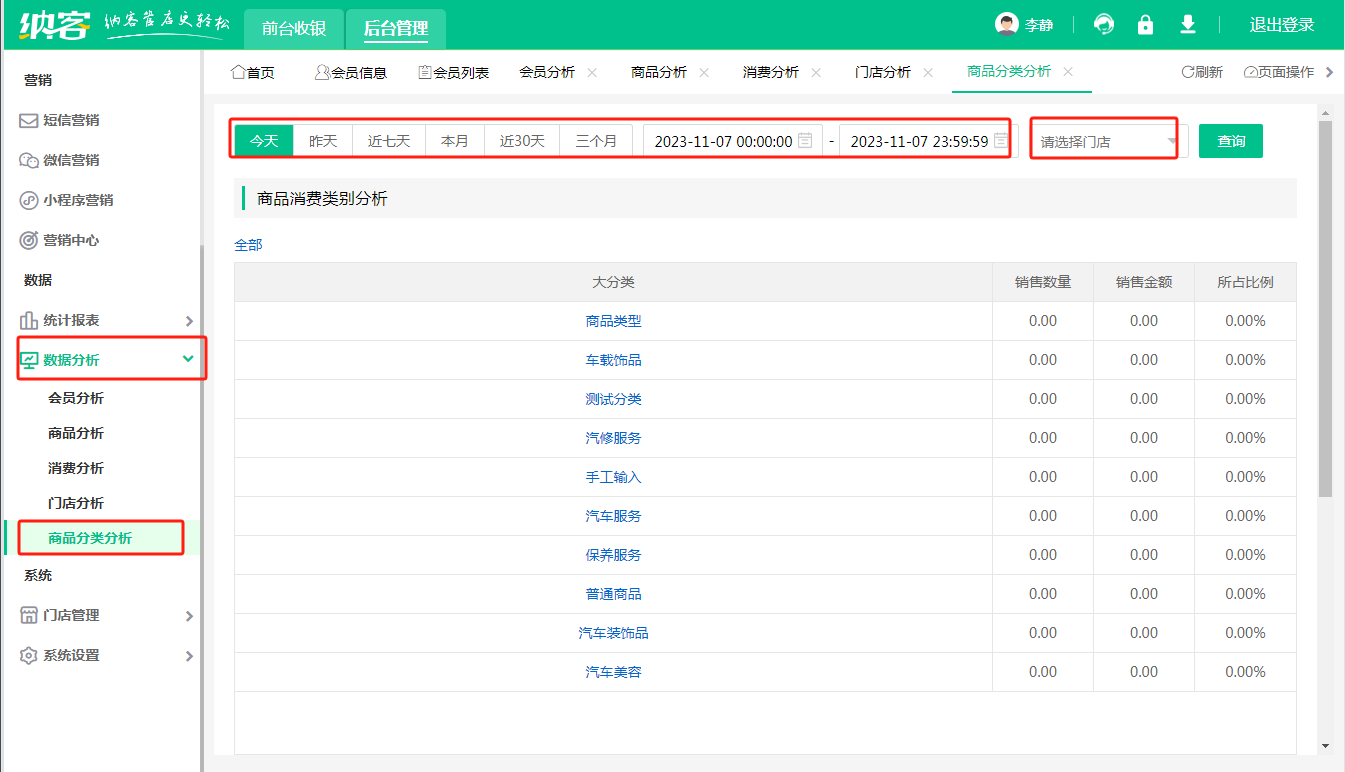Close the 门店分析 tab

[928, 72]
